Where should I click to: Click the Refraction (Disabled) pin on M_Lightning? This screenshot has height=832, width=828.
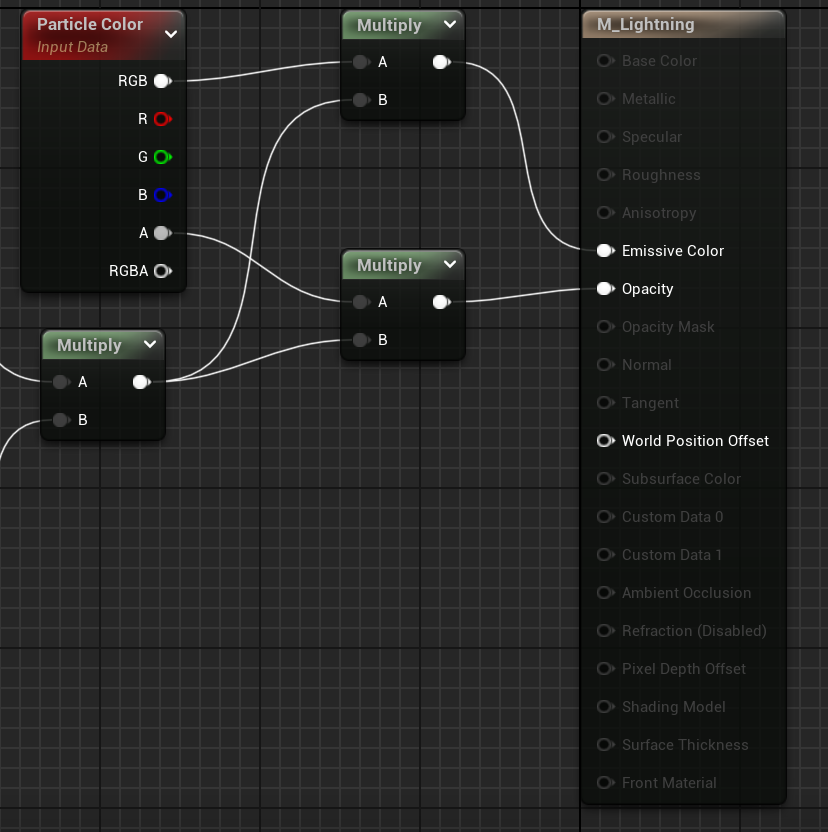tap(604, 631)
